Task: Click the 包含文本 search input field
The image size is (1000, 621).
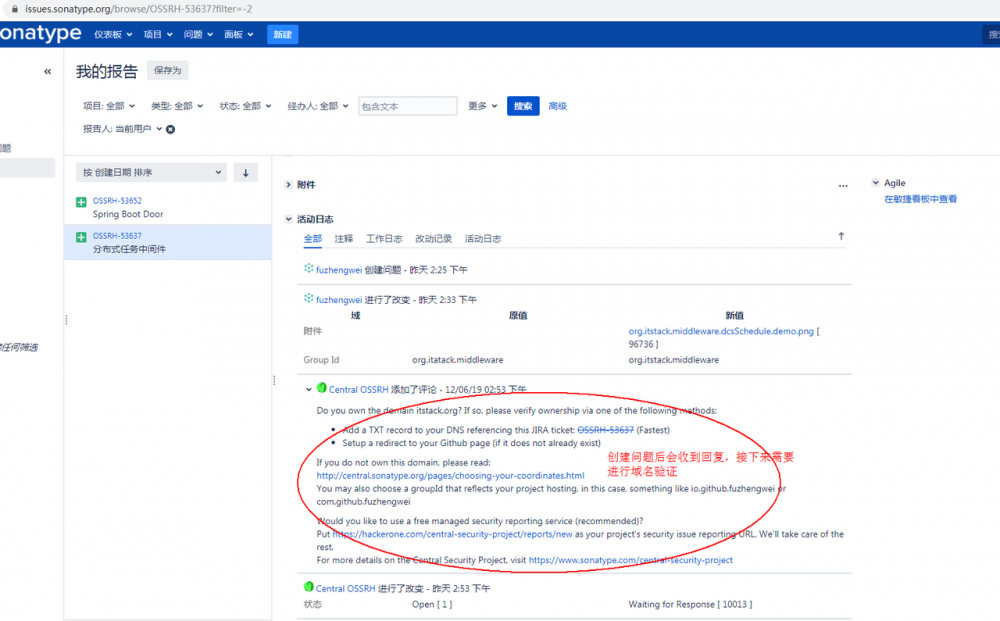Action: (x=407, y=105)
